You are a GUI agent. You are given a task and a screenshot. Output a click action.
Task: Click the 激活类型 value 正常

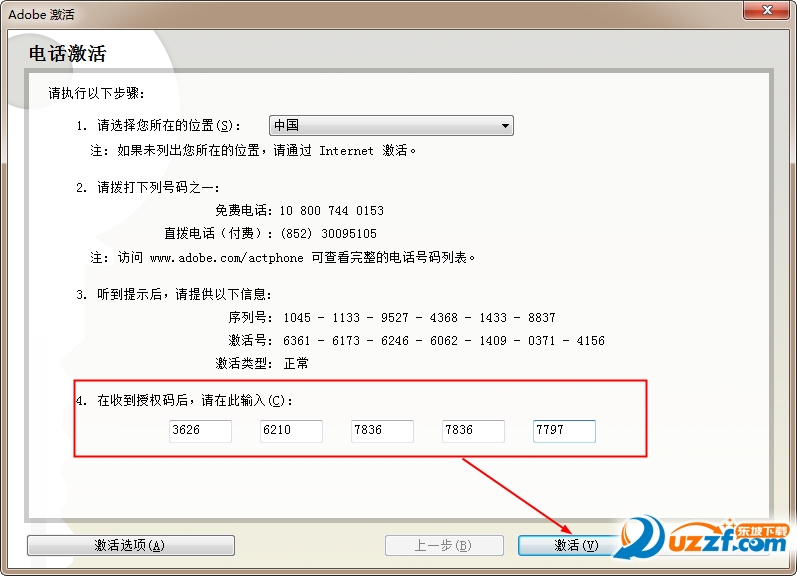pos(296,363)
